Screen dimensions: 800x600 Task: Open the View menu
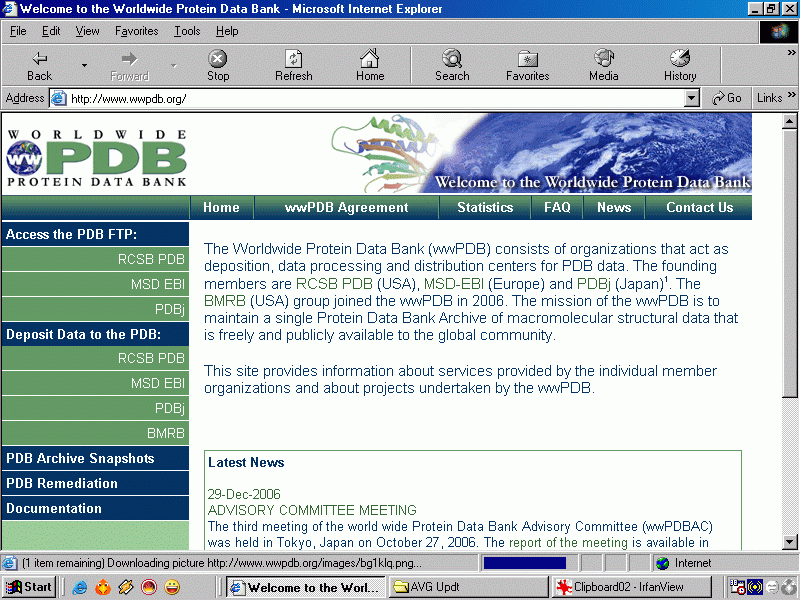87,31
